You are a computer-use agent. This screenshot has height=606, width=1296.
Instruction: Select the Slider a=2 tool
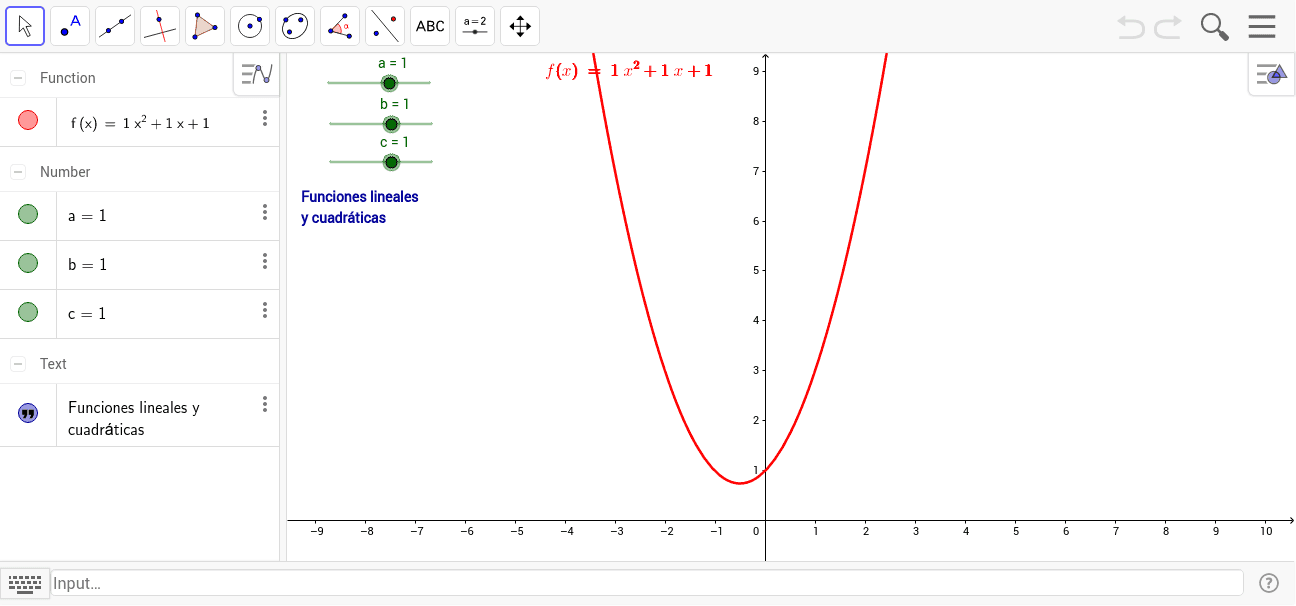coord(475,26)
